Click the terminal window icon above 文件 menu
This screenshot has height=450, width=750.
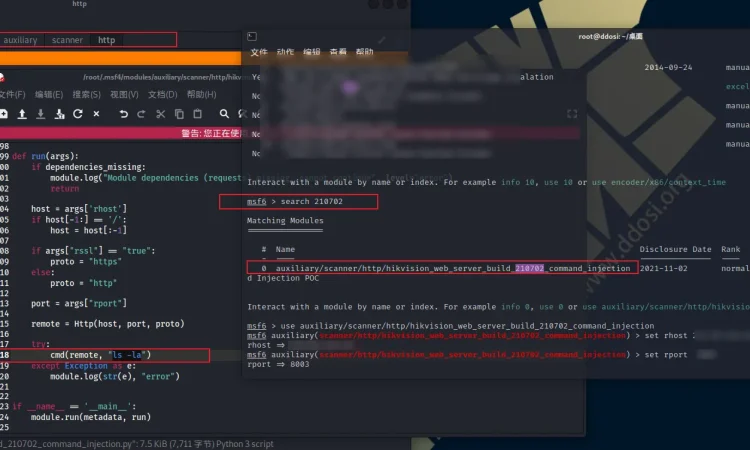pyautogui.click(x=252, y=37)
